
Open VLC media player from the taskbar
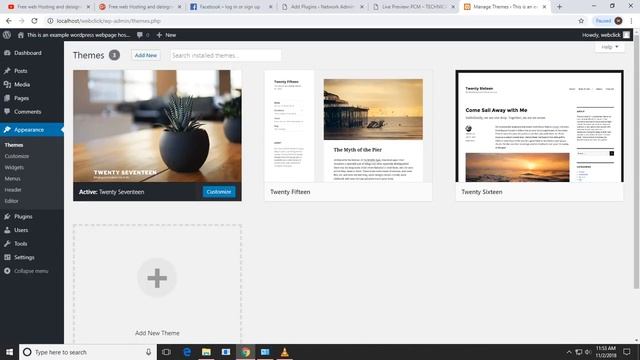click(284, 352)
